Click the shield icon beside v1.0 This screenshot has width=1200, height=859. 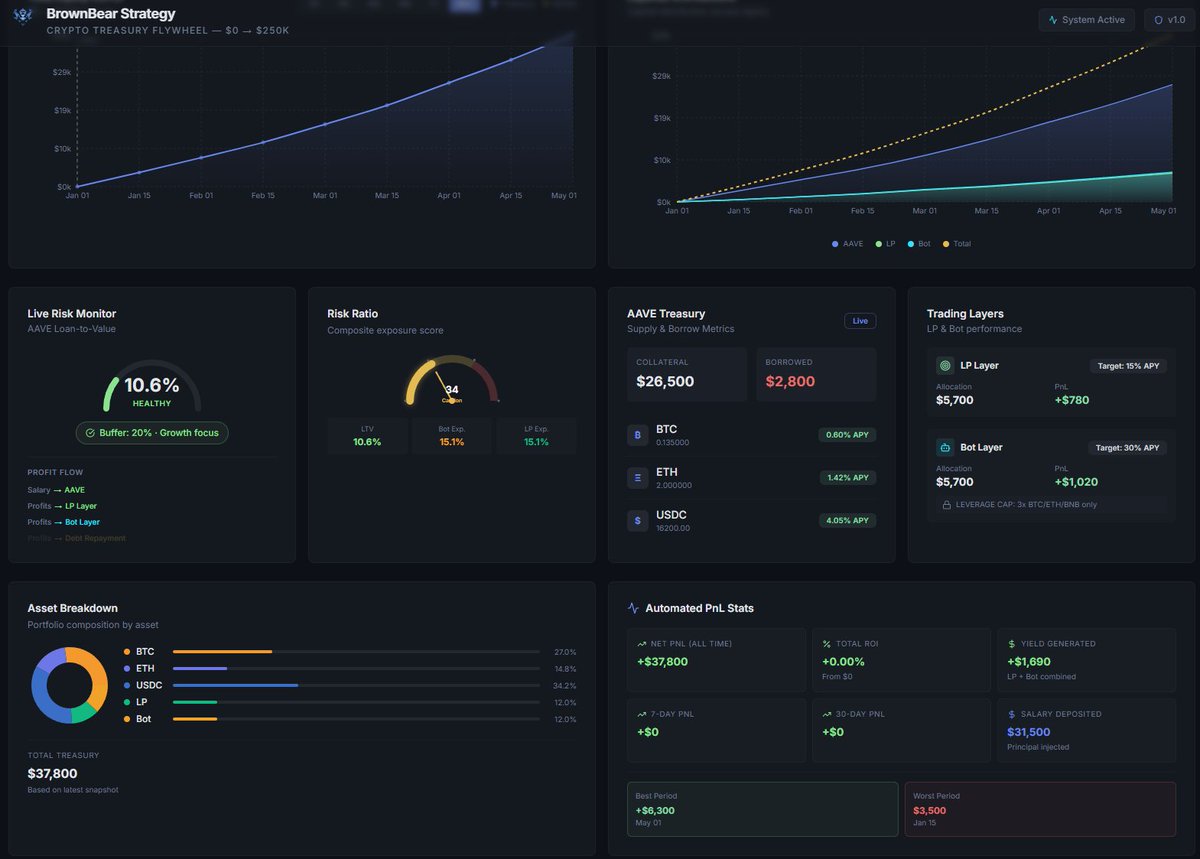1159,20
